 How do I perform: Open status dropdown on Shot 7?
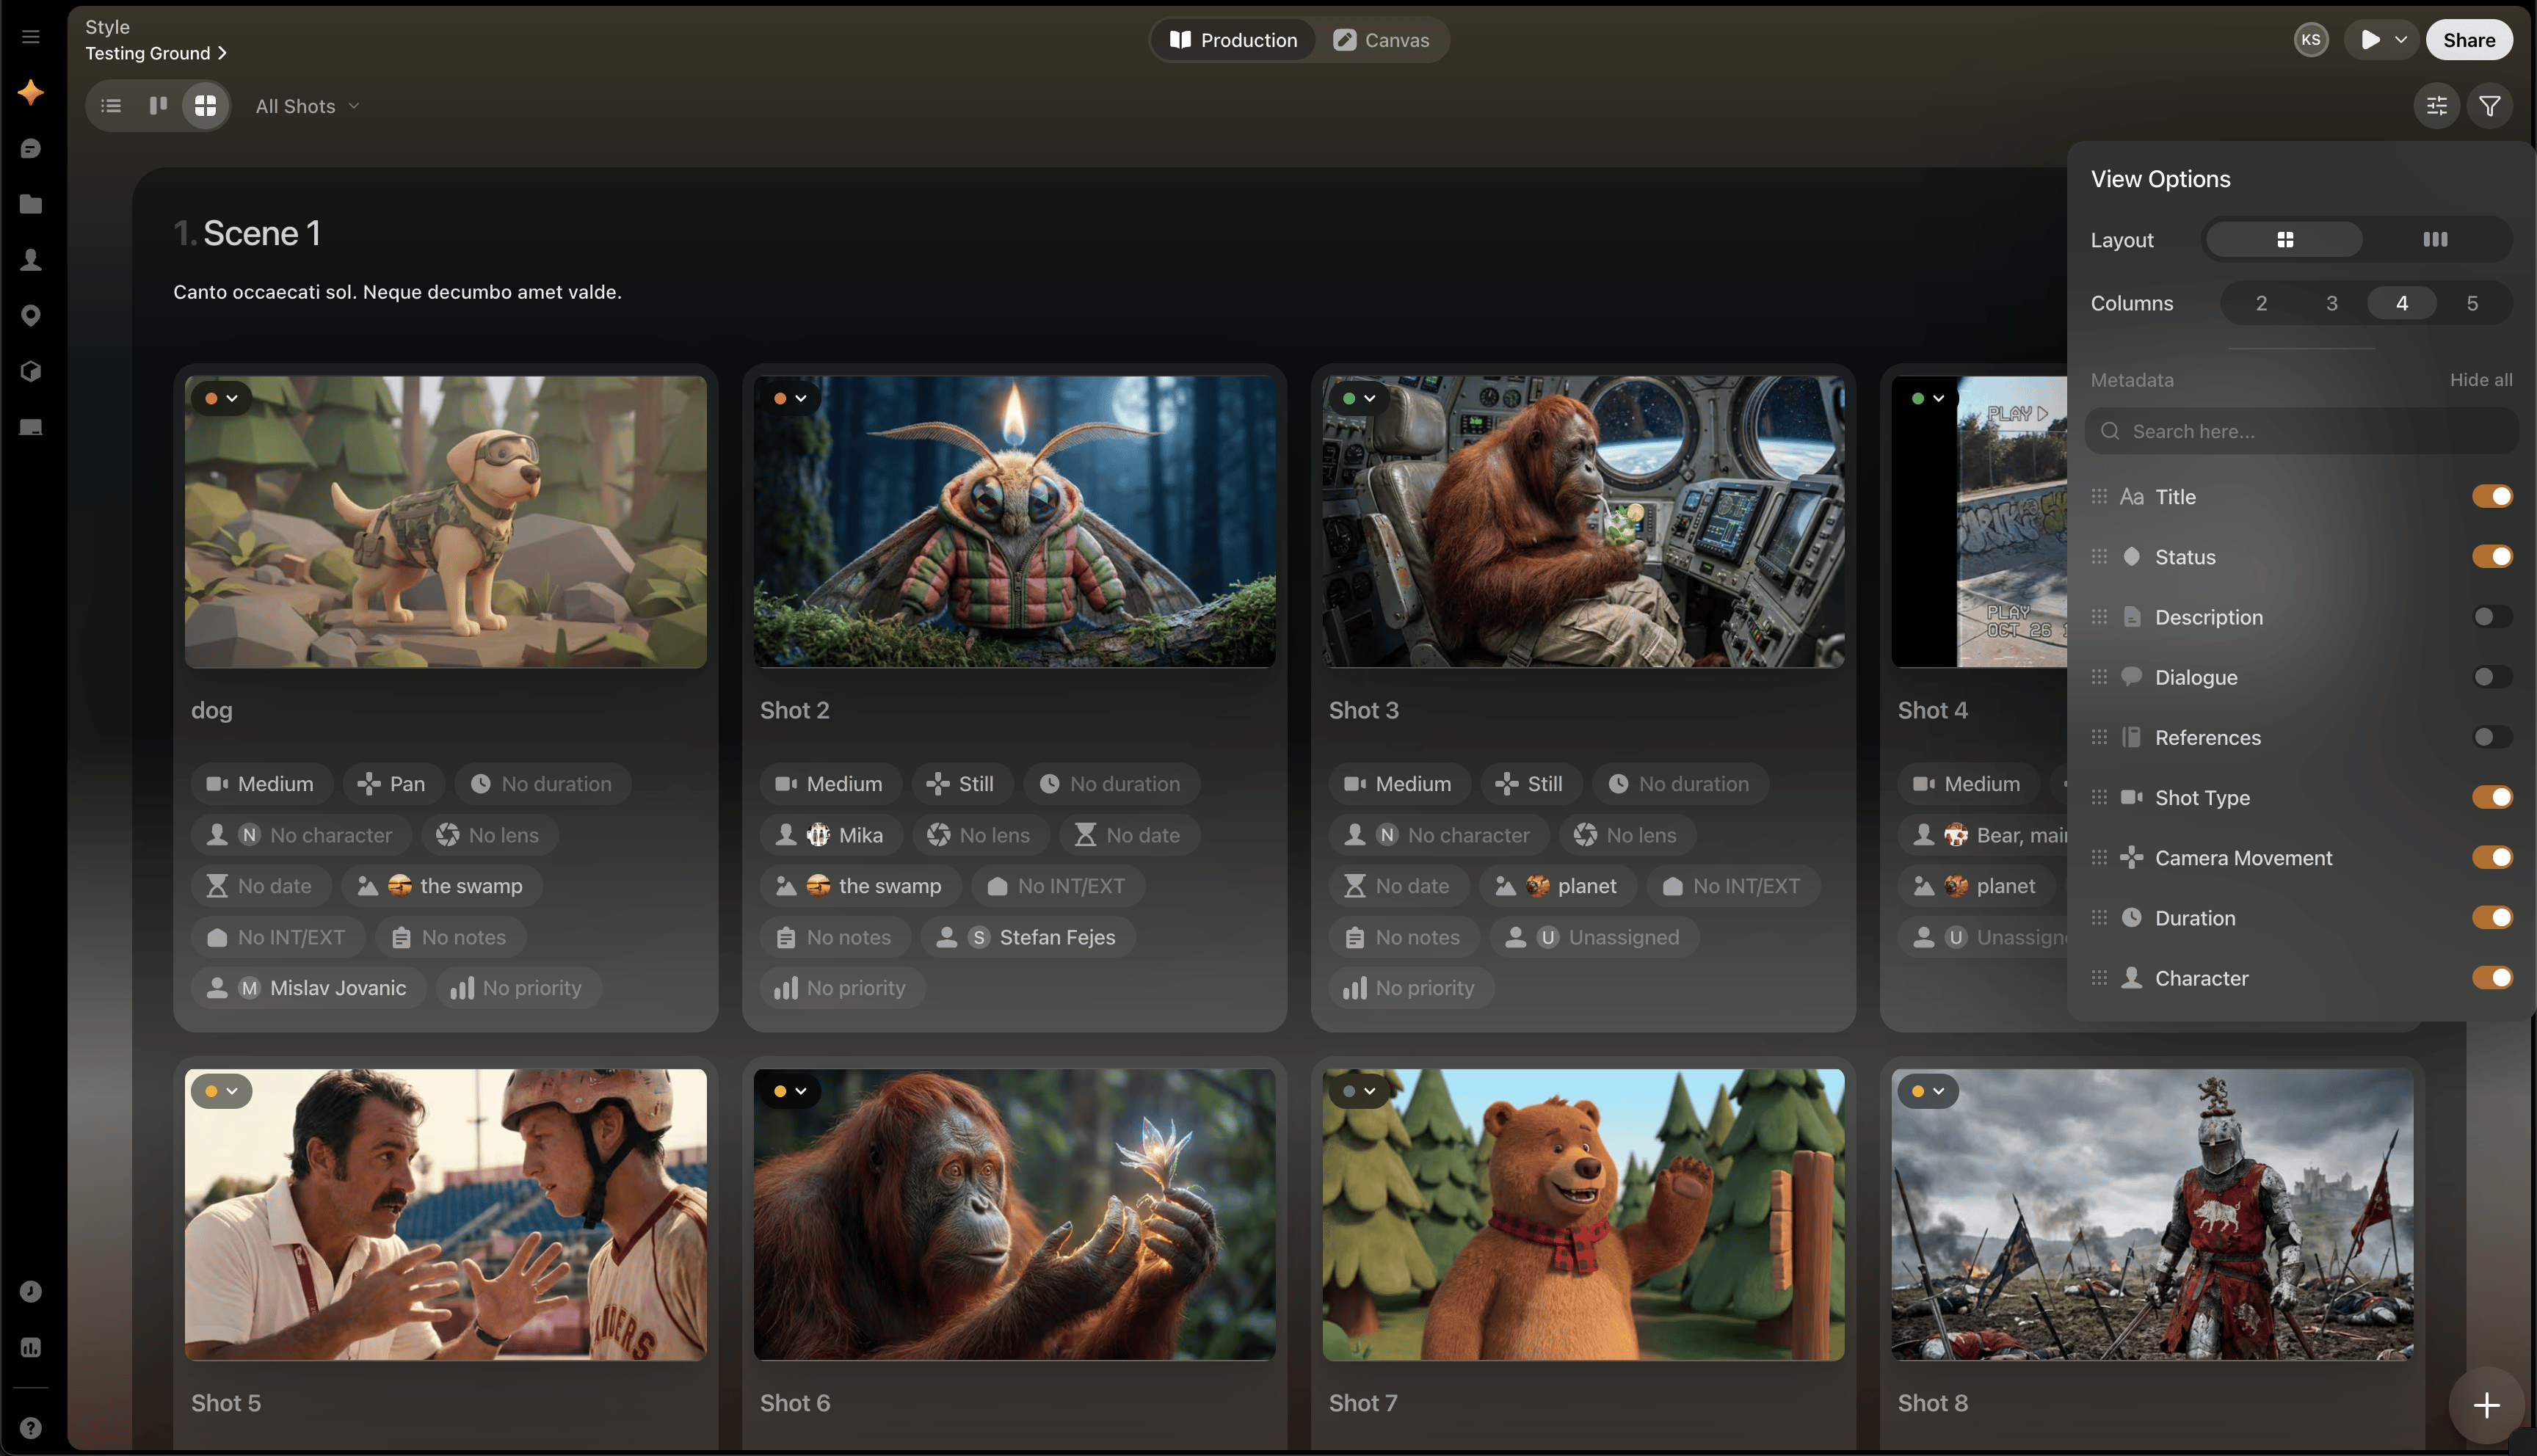(1359, 1091)
